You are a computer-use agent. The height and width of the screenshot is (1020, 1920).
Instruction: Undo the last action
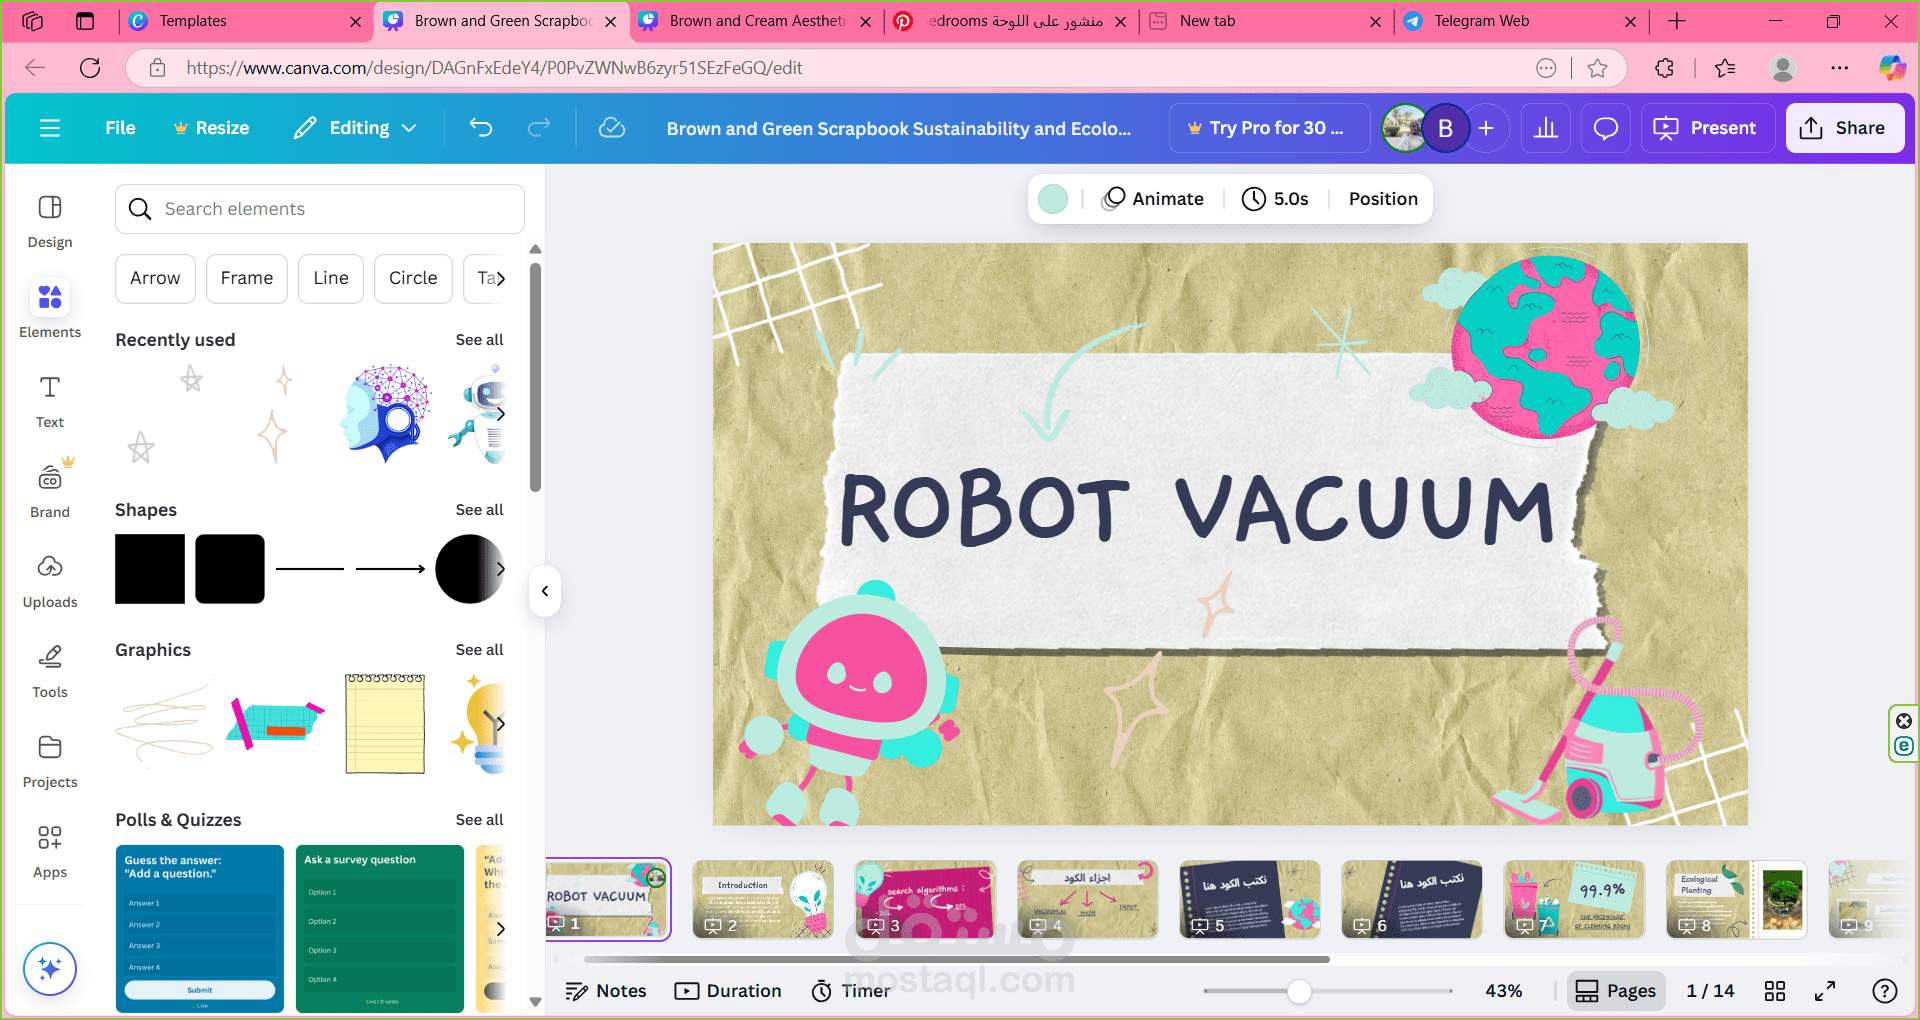click(x=481, y=128)
